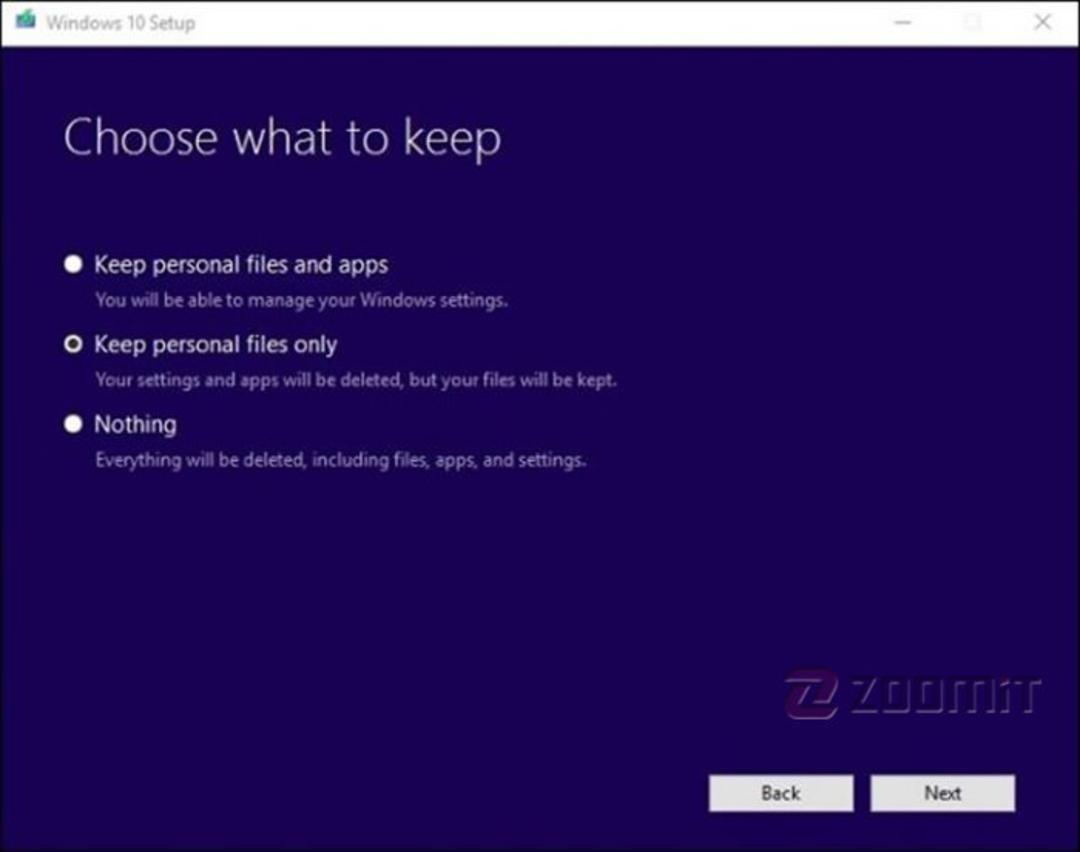Click the greyed-out maximize window button
Image resolution: width=1080 pixels, height=852 pixels.
(973, 23)
